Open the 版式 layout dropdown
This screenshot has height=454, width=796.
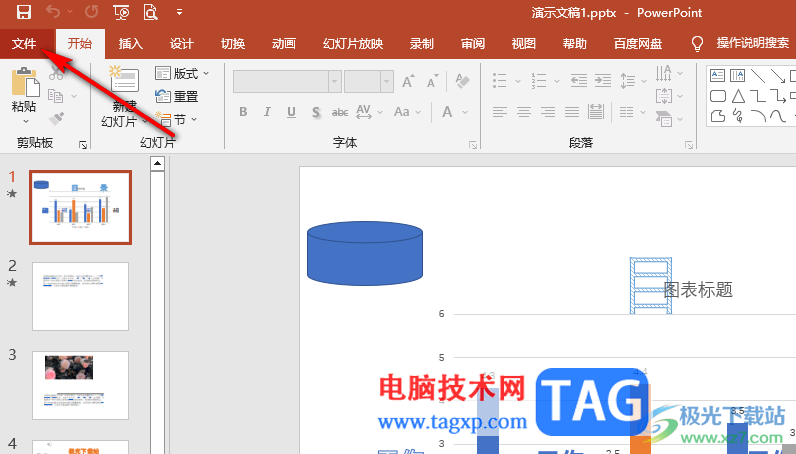[x=182, y=74]
